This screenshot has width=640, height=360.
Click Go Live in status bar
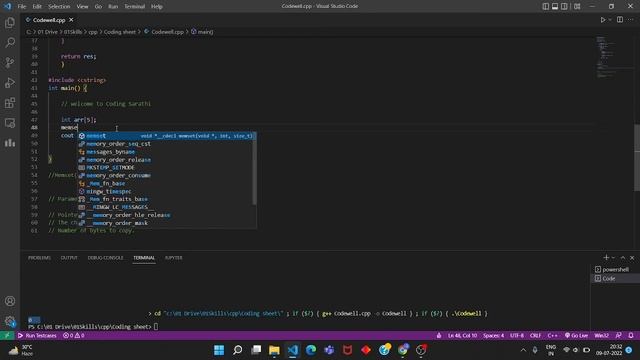point(576,336)
